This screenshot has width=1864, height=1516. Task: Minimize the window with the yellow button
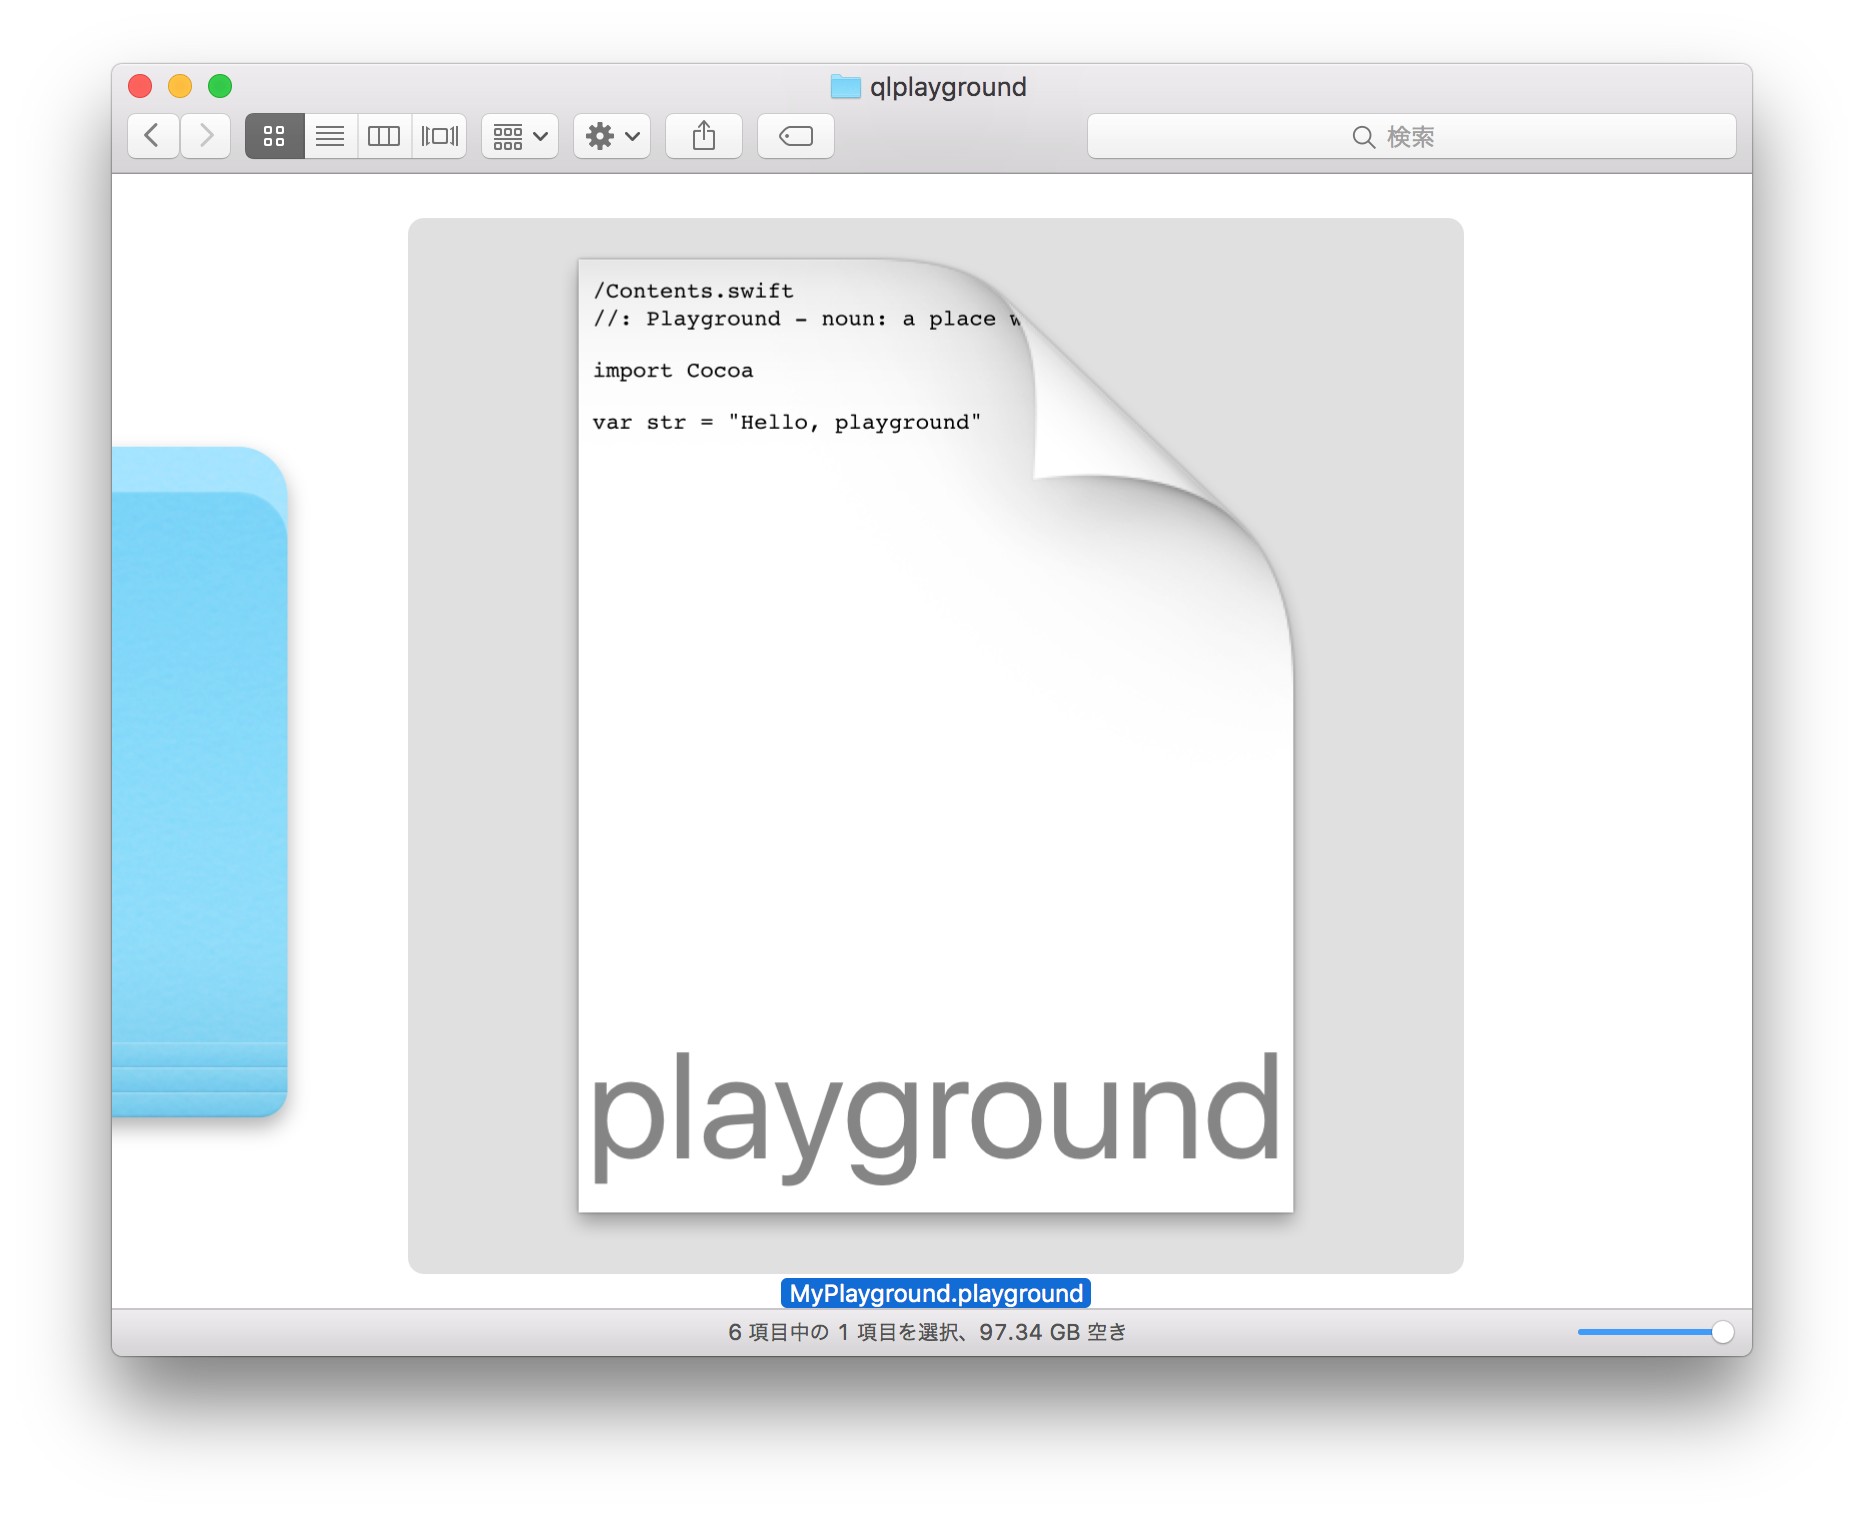(180, 86)
